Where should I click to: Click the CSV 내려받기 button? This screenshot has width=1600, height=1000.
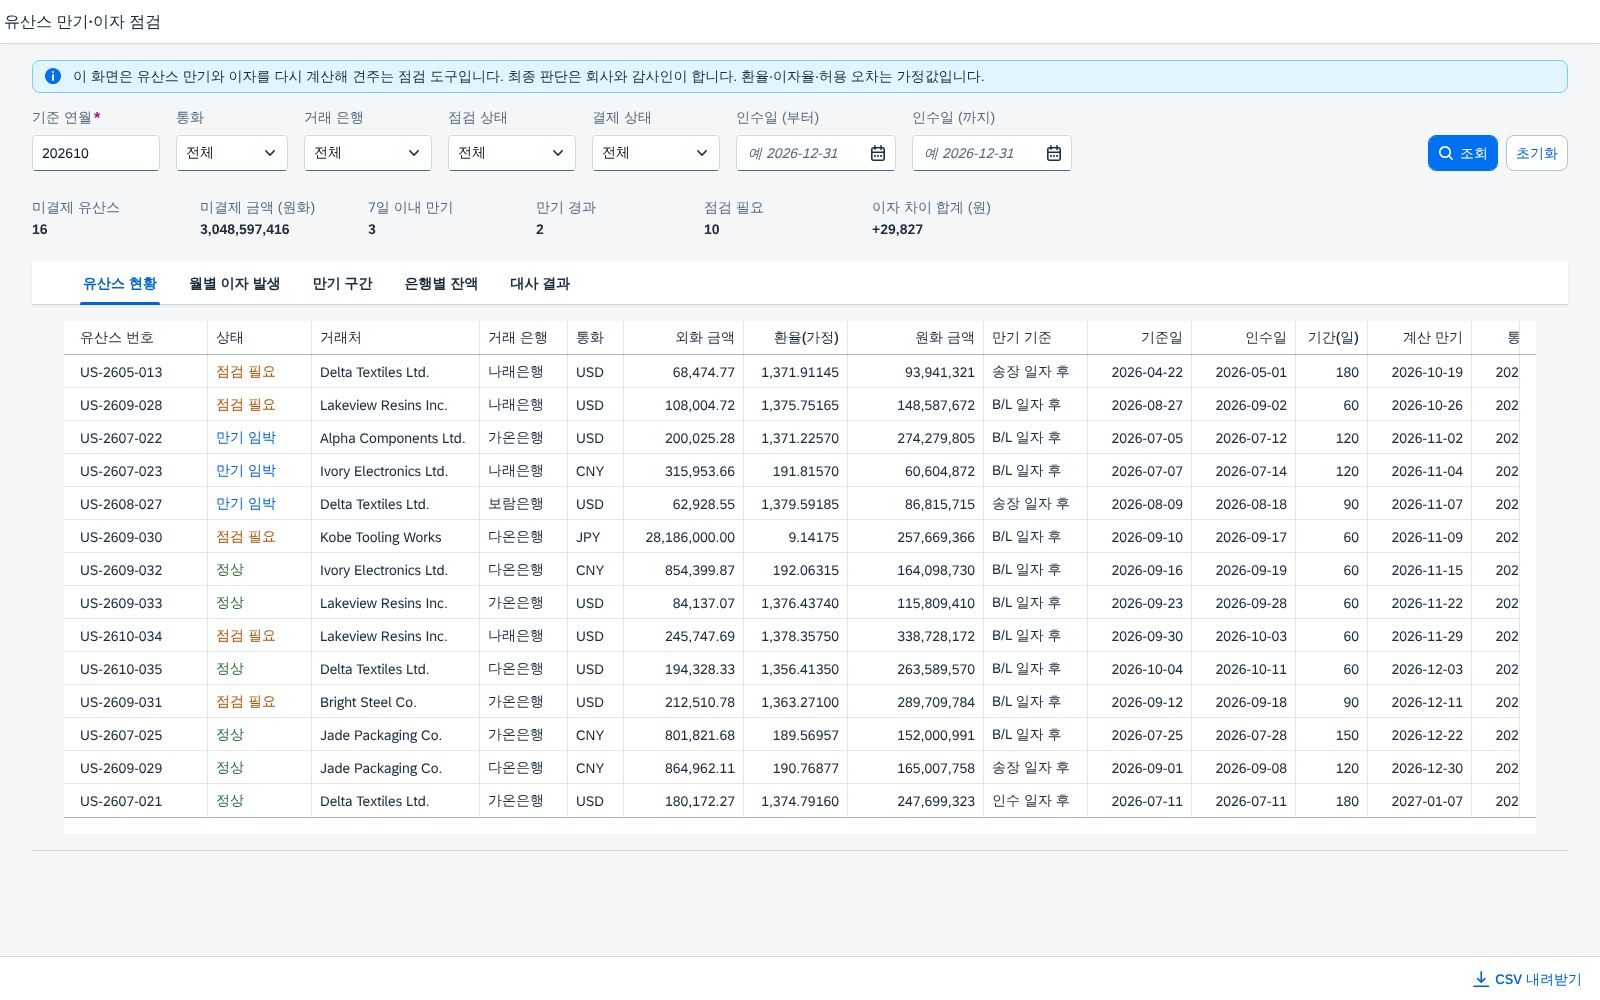tap(1528, 979)
